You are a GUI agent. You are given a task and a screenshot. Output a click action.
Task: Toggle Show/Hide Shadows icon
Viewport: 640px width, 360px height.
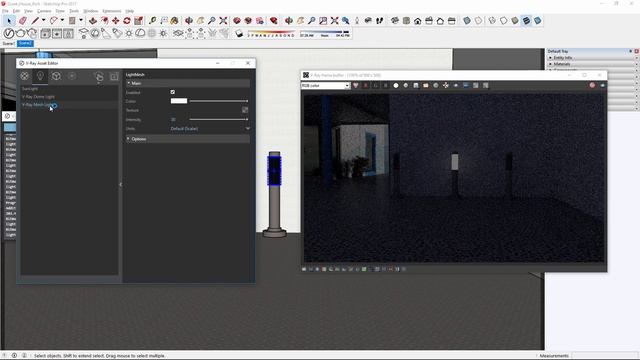tap(239, 33)
